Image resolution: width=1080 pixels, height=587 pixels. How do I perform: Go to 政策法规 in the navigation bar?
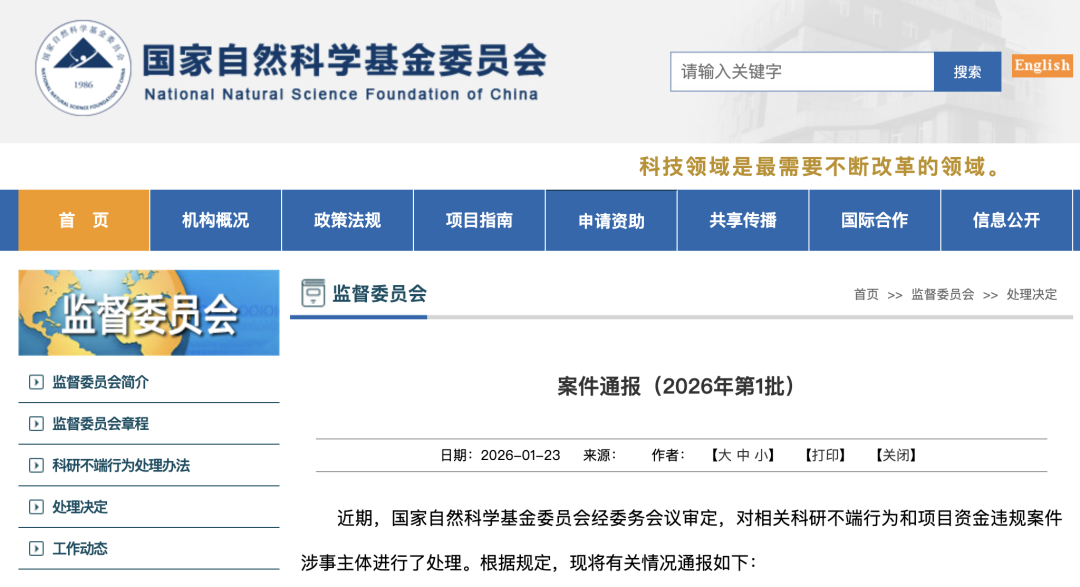[x=347, y=220]
